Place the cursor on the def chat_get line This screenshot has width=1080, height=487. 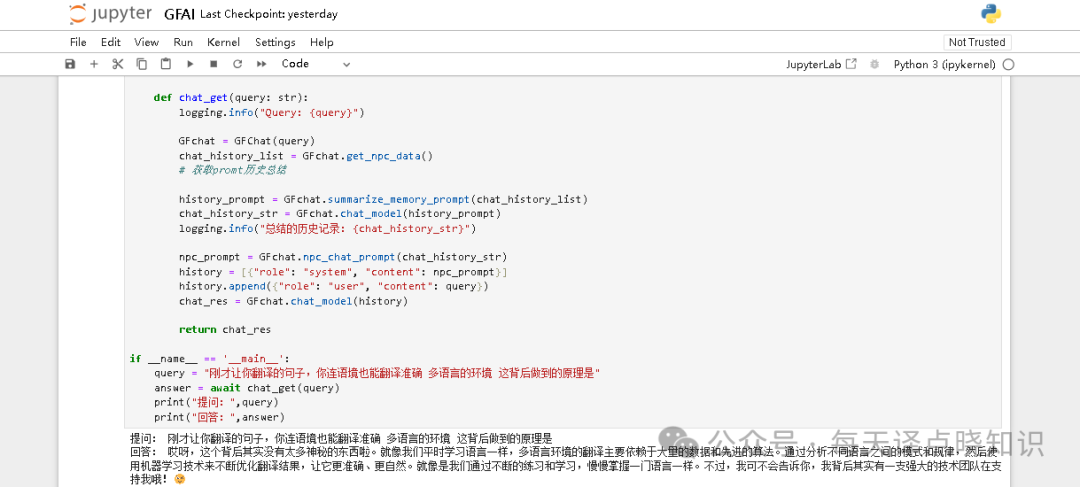(x=231, y=98)
